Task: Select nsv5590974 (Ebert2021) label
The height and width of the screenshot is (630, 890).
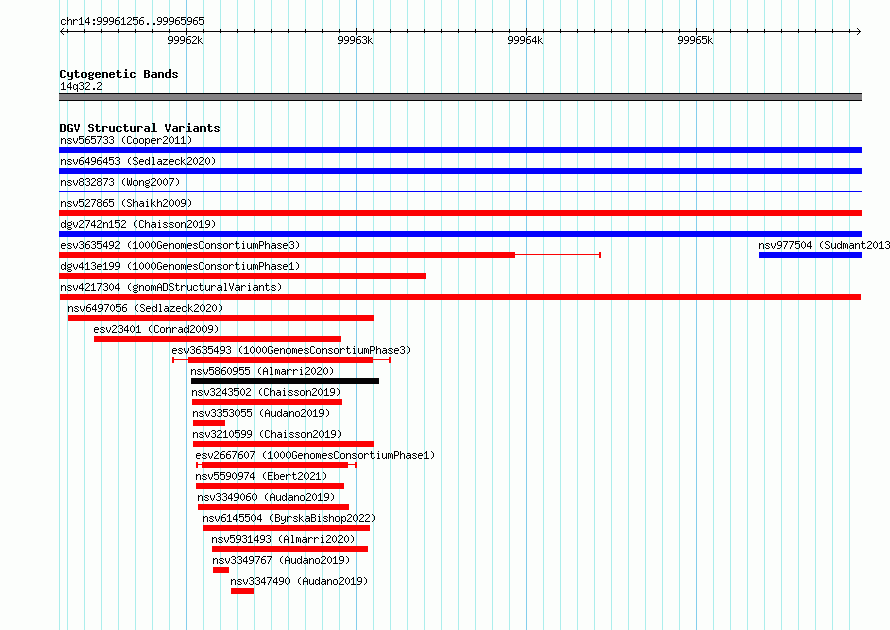Action: [261, 476]
